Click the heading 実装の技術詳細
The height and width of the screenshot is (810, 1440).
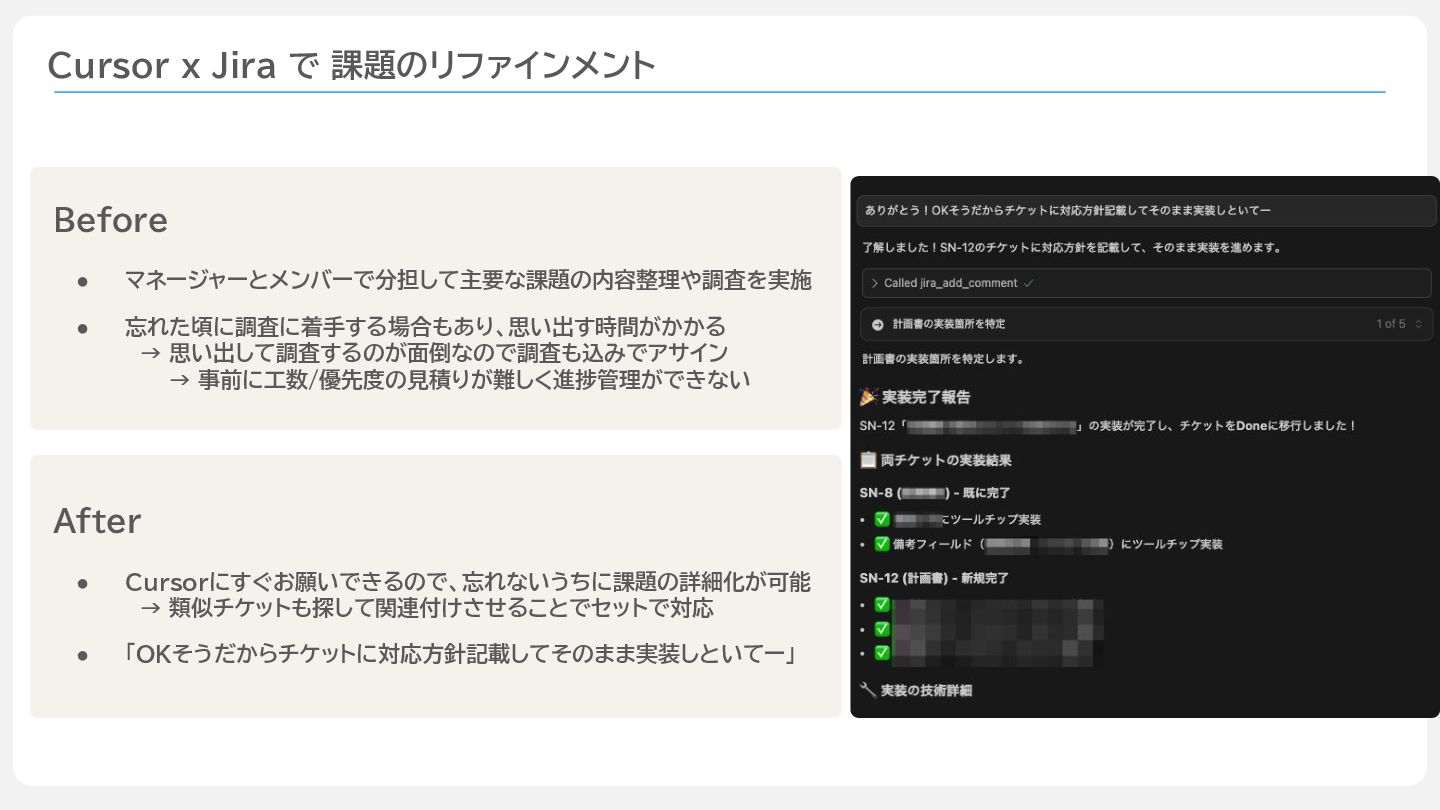click(926, 690)
